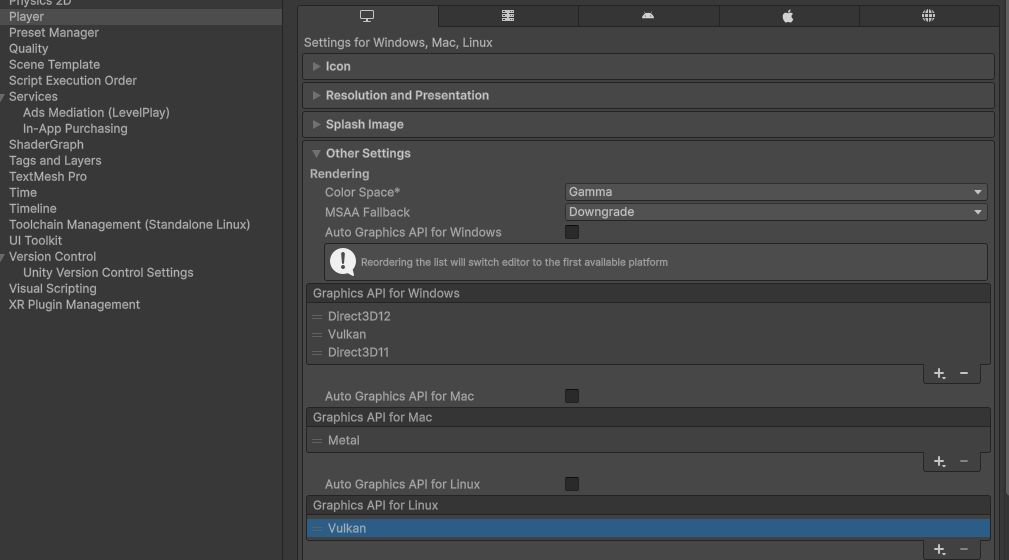The width and height of the screenshot is (1009, 560).
Task: Select Vulkan in the Linux API list
Action: (x=648, y=528)
